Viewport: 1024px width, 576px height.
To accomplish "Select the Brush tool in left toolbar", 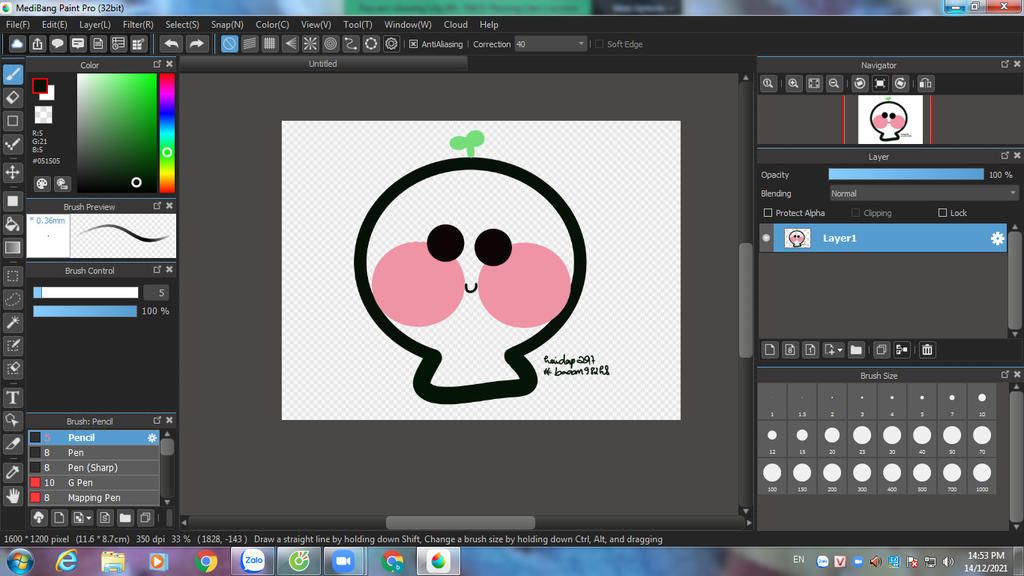I will [13, 74].
